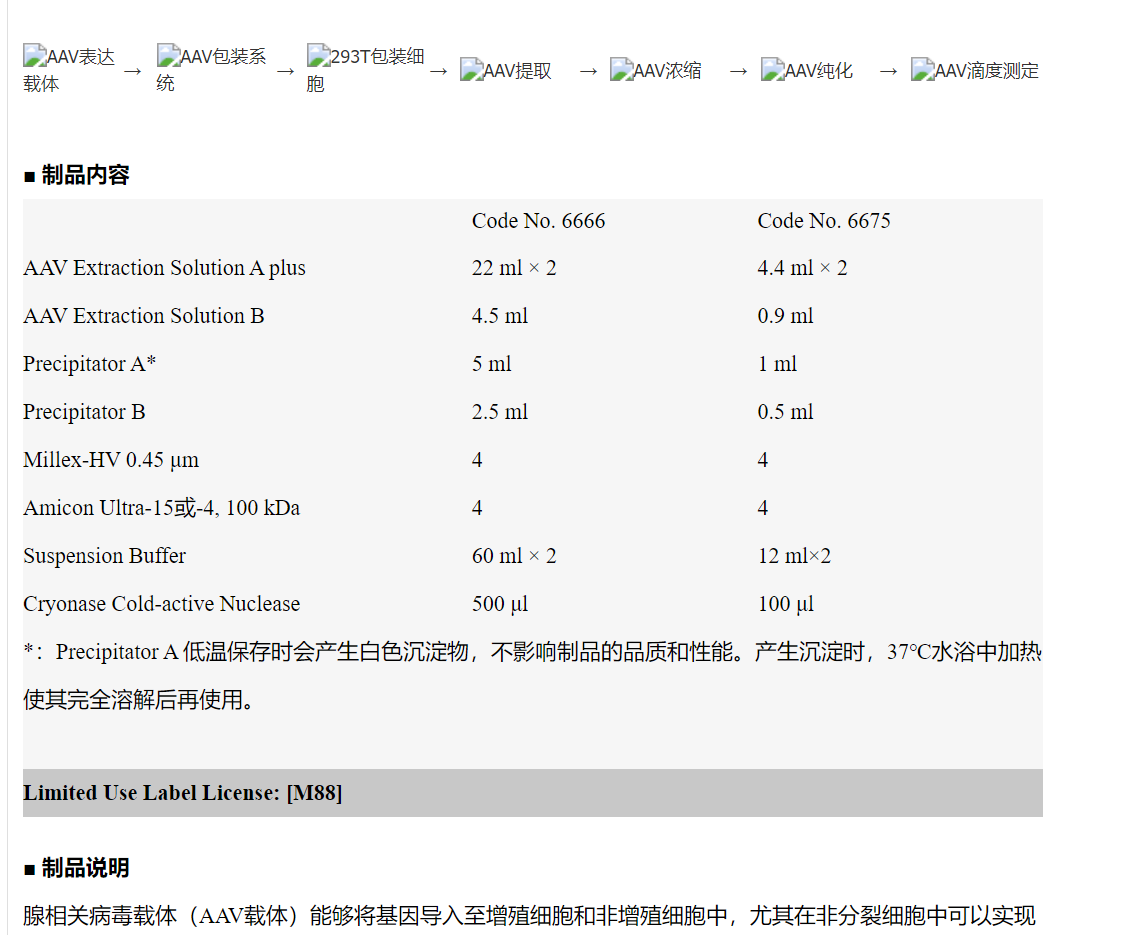This screenshot has height=935, width=1145.
Task: Click the Limited Use Label License [M88] bar
Action: [x=183, y=793]
